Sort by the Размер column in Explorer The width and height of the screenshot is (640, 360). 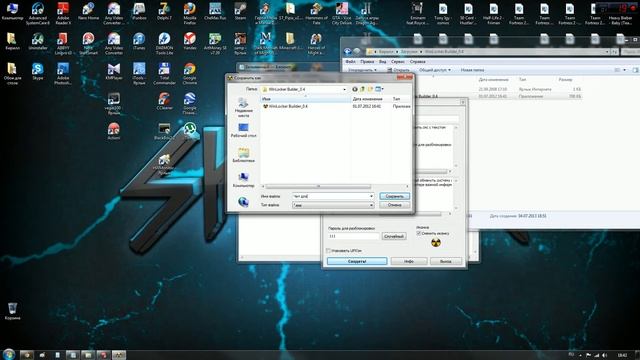565,80
